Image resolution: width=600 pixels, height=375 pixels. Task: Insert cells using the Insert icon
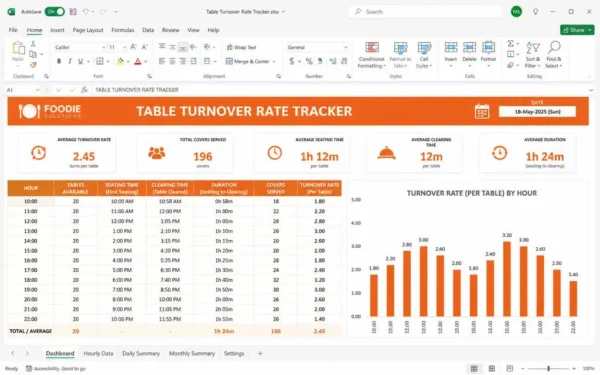click(451, 48)
